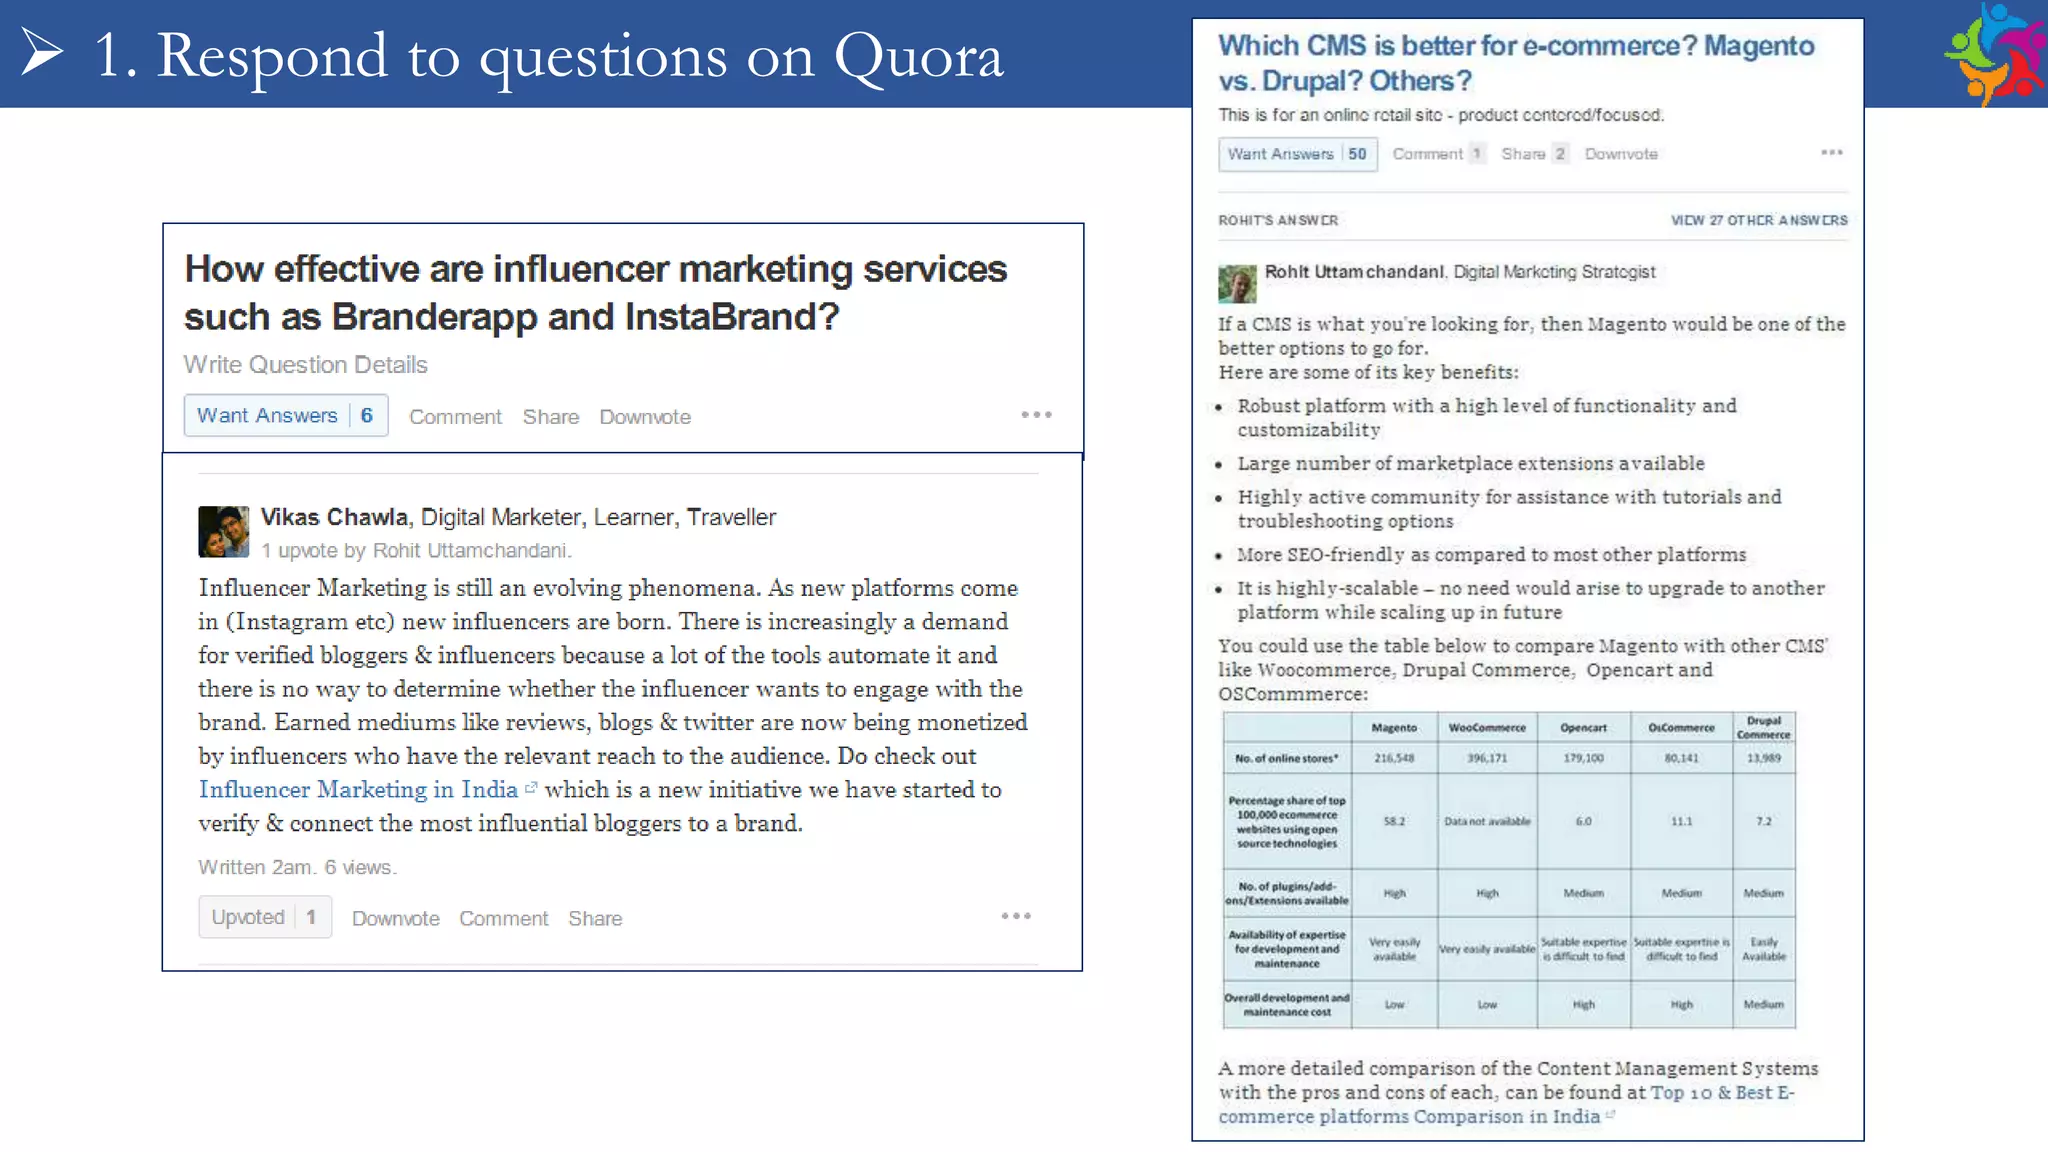Open Top 10 Best E-commerce platforms link
The width and height of the screenshot is (2048, 1152).
click(1506, 1105)
